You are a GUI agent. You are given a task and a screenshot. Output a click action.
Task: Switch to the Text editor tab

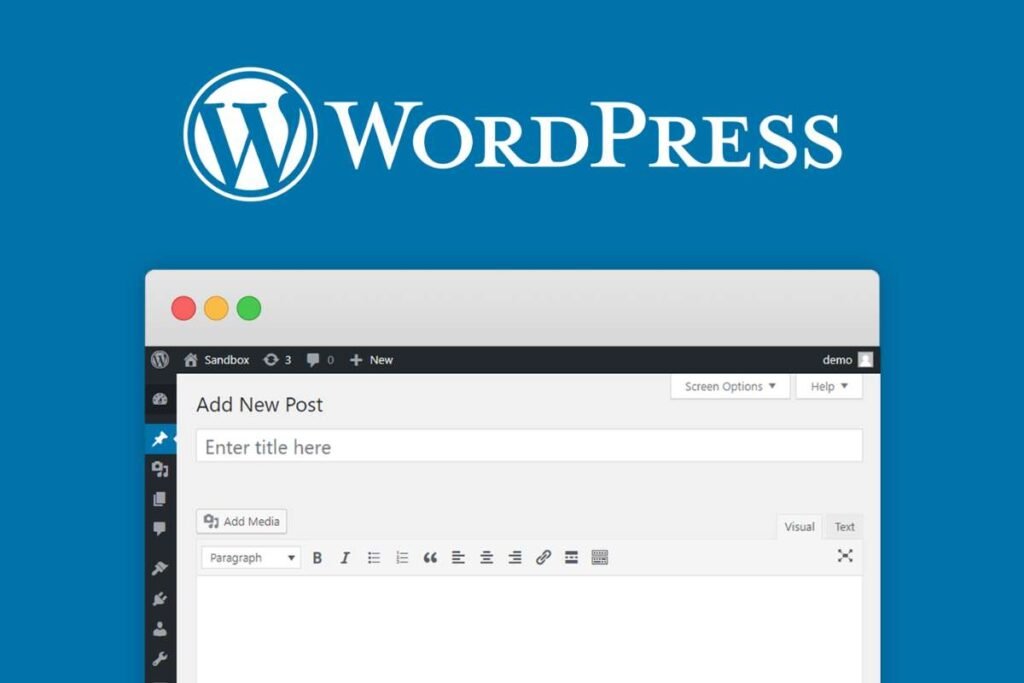click(844, 527)
